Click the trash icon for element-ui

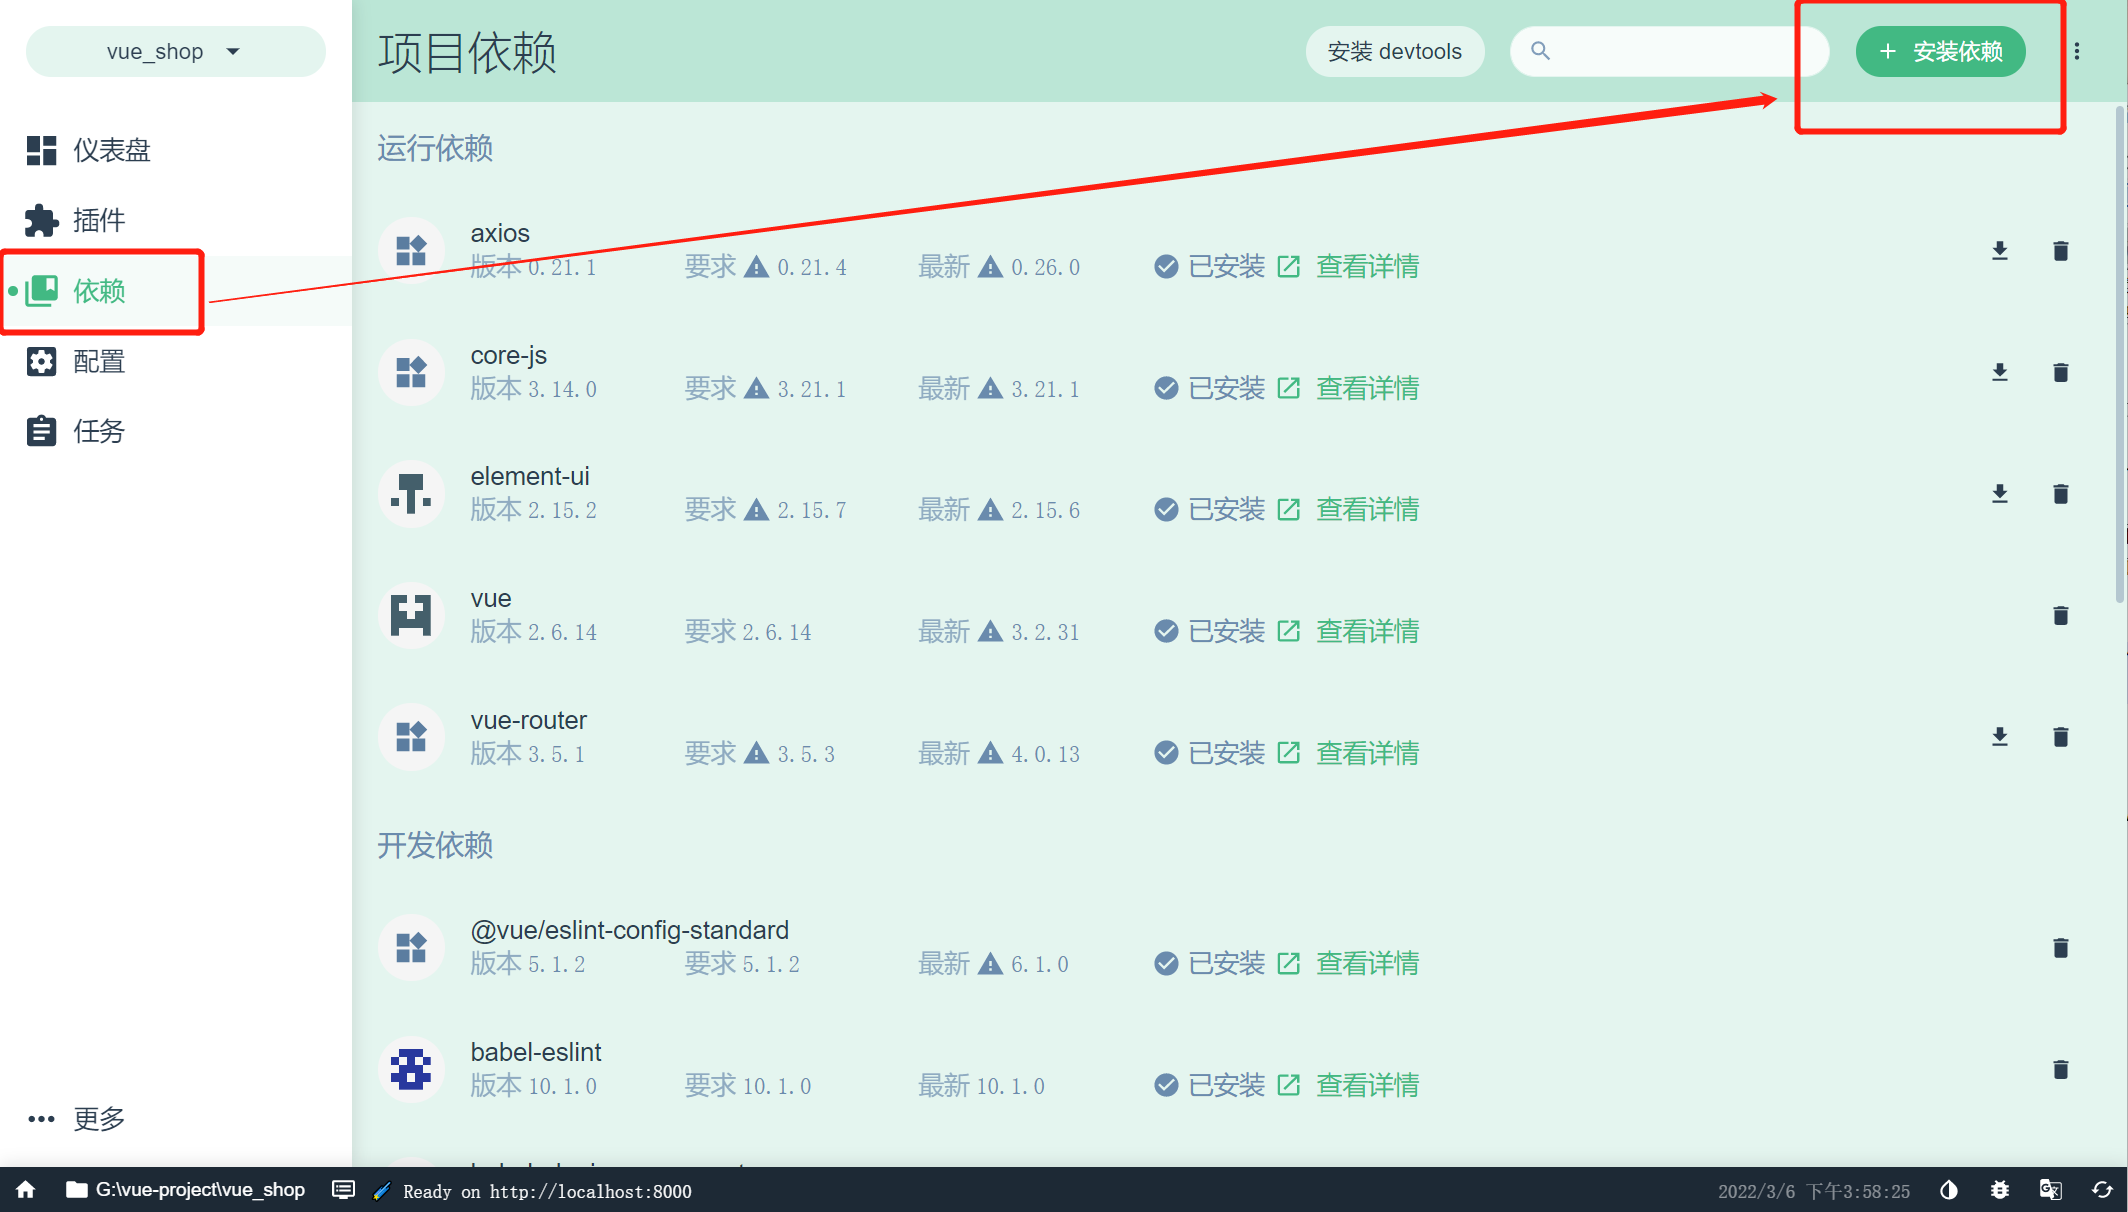pos(2060,494)
